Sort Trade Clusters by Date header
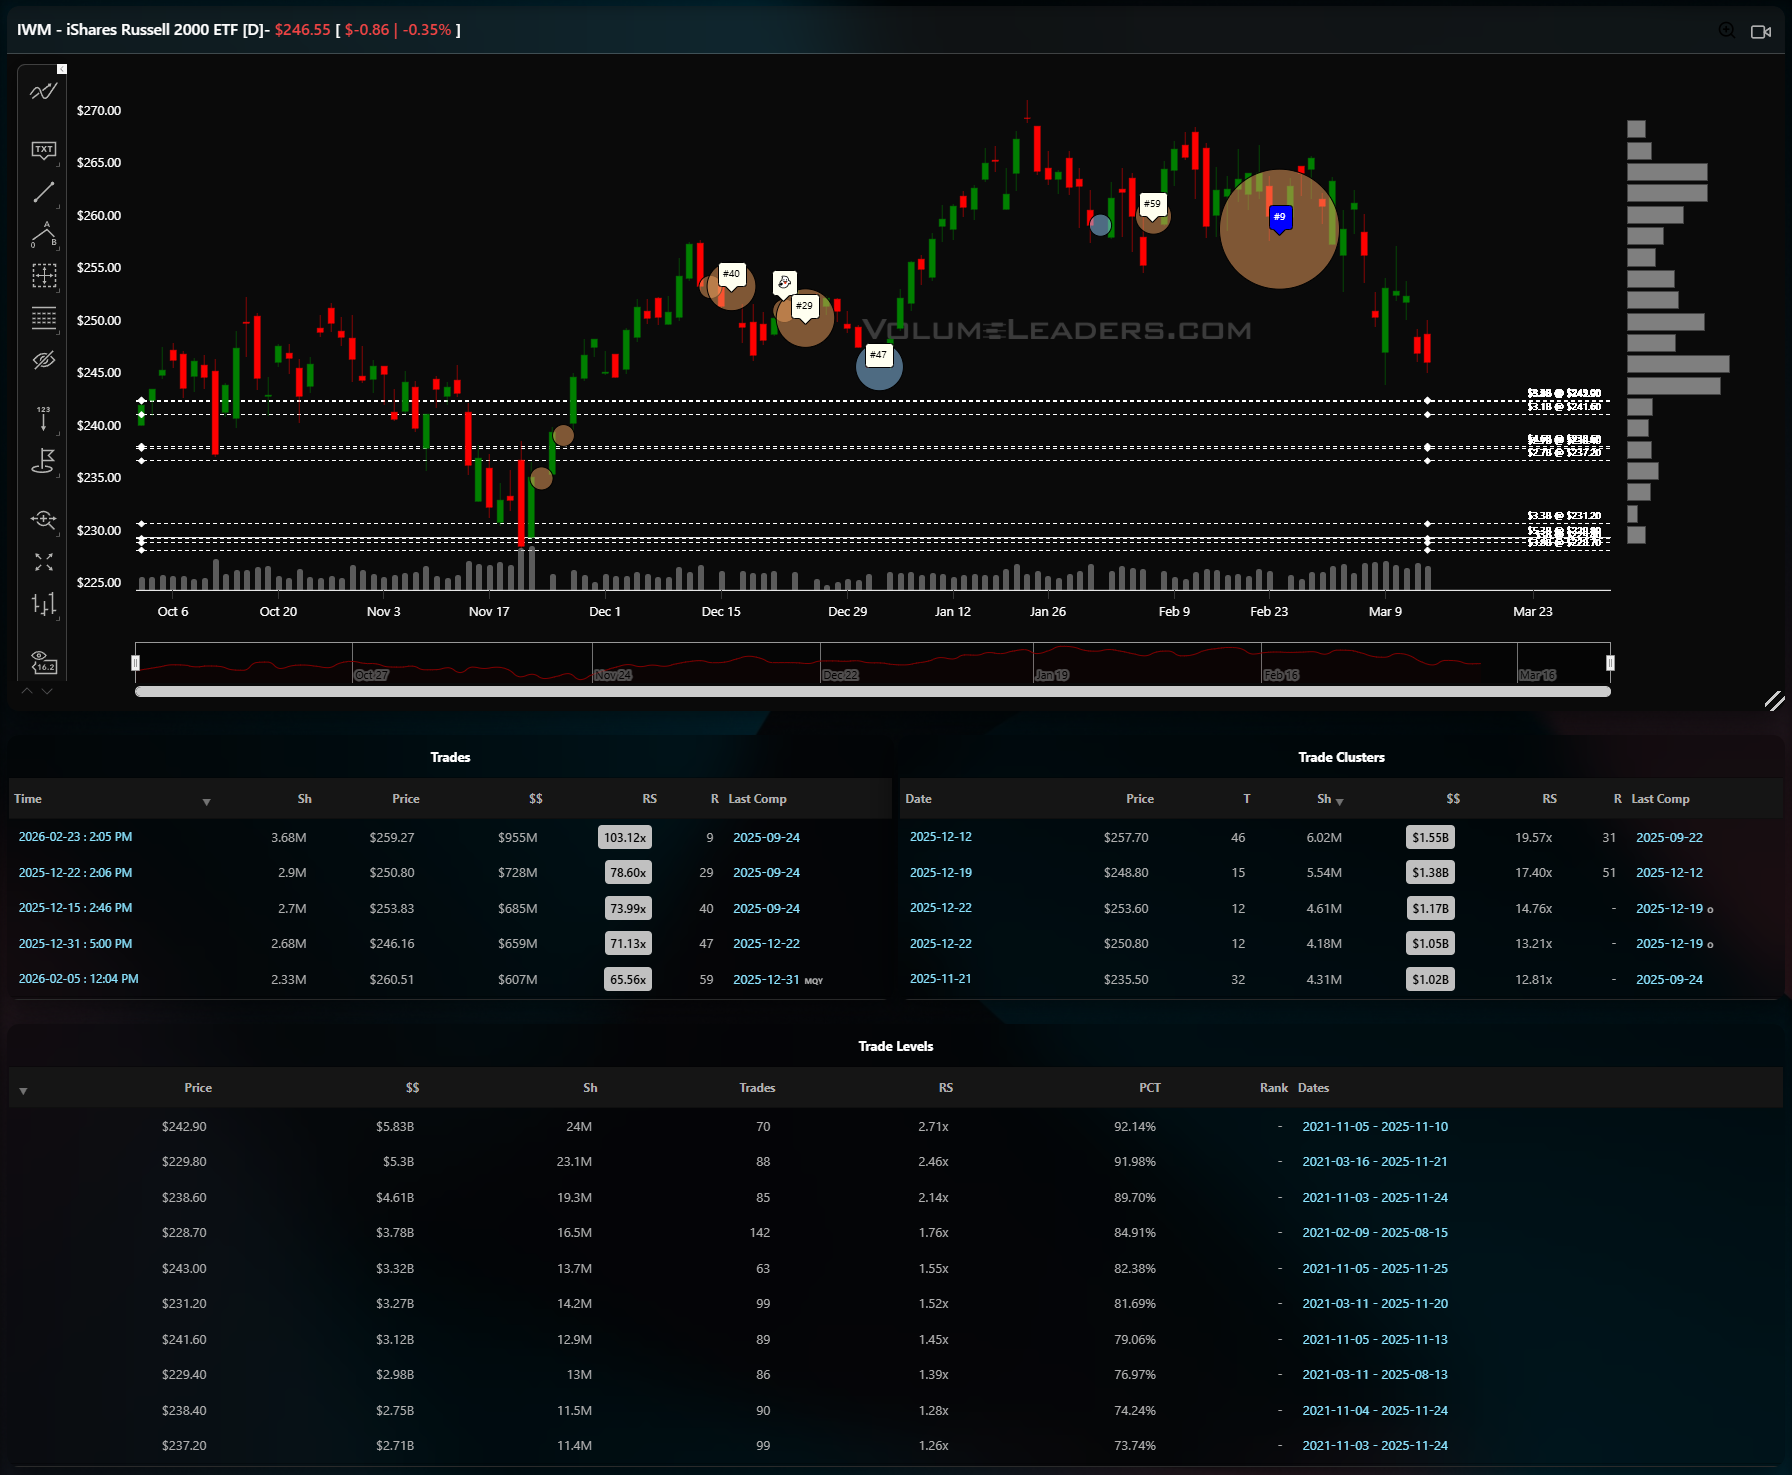This screenshot has height=1475, width=1792. tap(918, 799)
